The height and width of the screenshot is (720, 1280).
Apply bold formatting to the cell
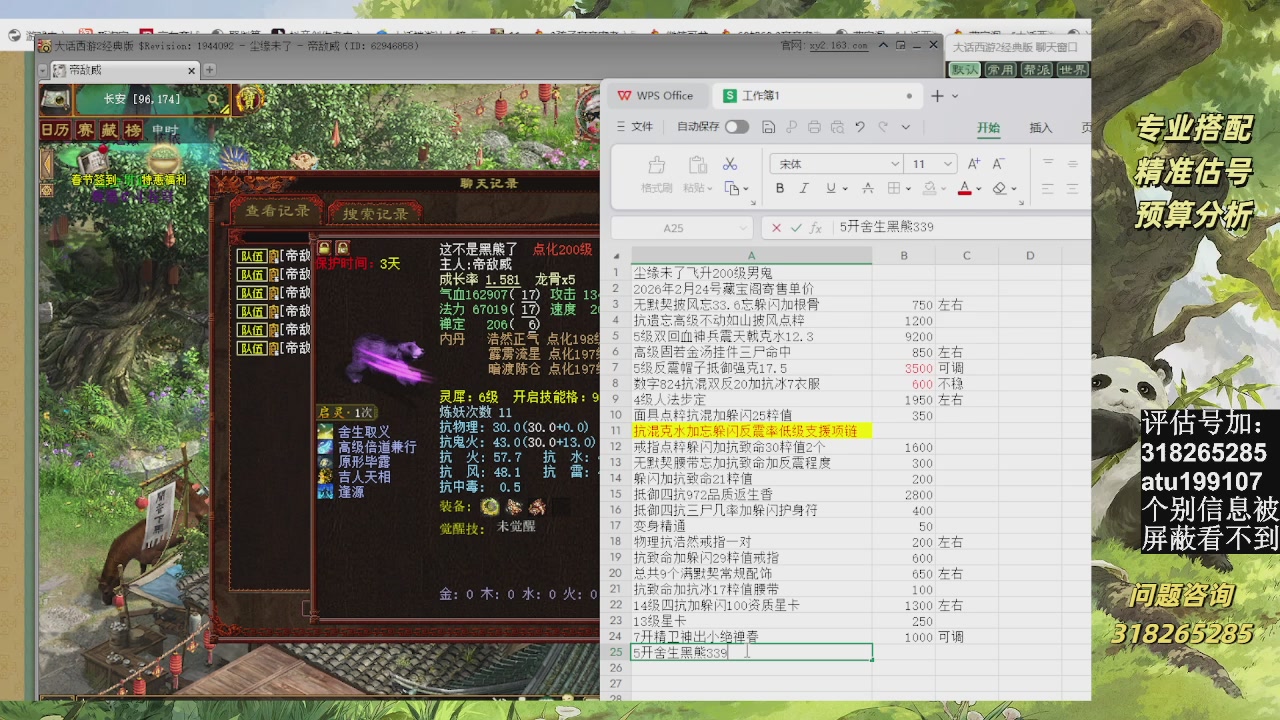point(780,188)
